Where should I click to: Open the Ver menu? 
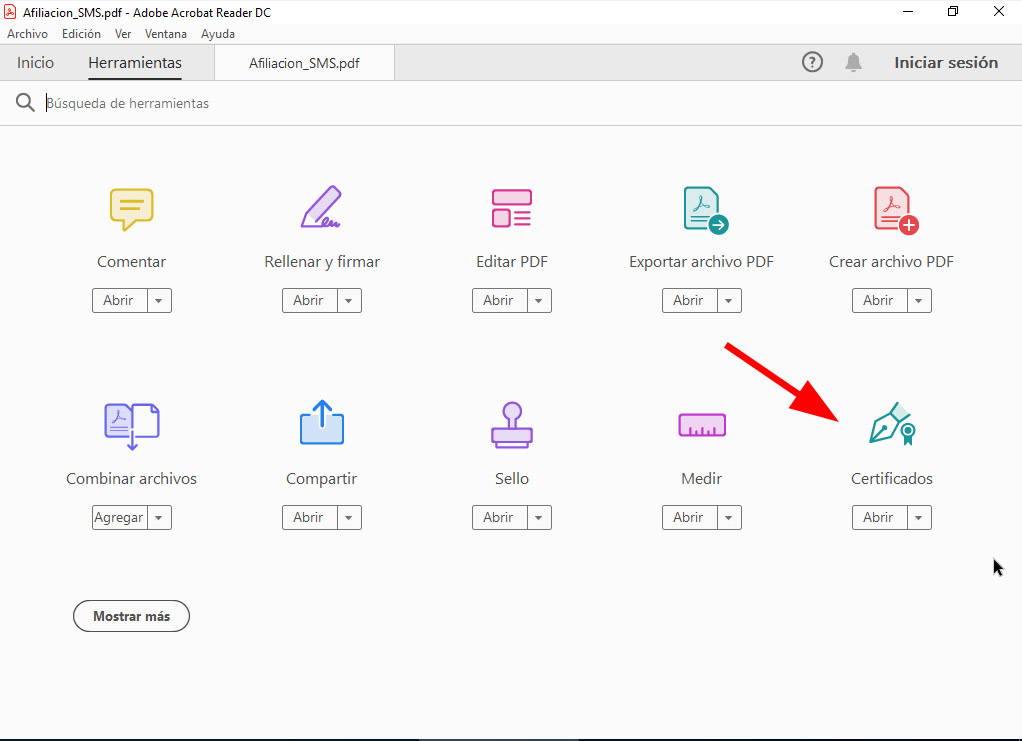pos(123,34)
